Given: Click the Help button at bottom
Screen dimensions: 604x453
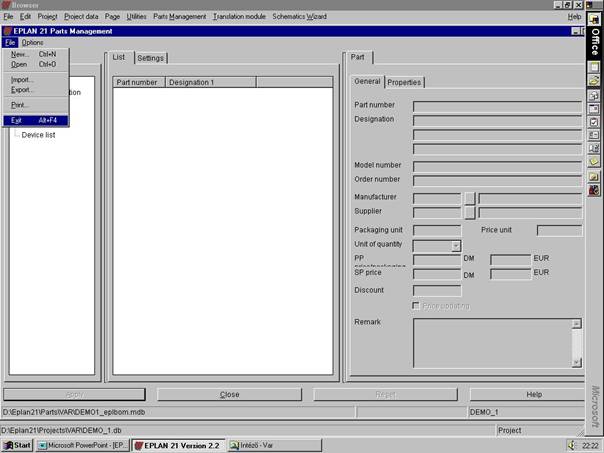Looking at the screenshot, I should [x=534, y=394].
